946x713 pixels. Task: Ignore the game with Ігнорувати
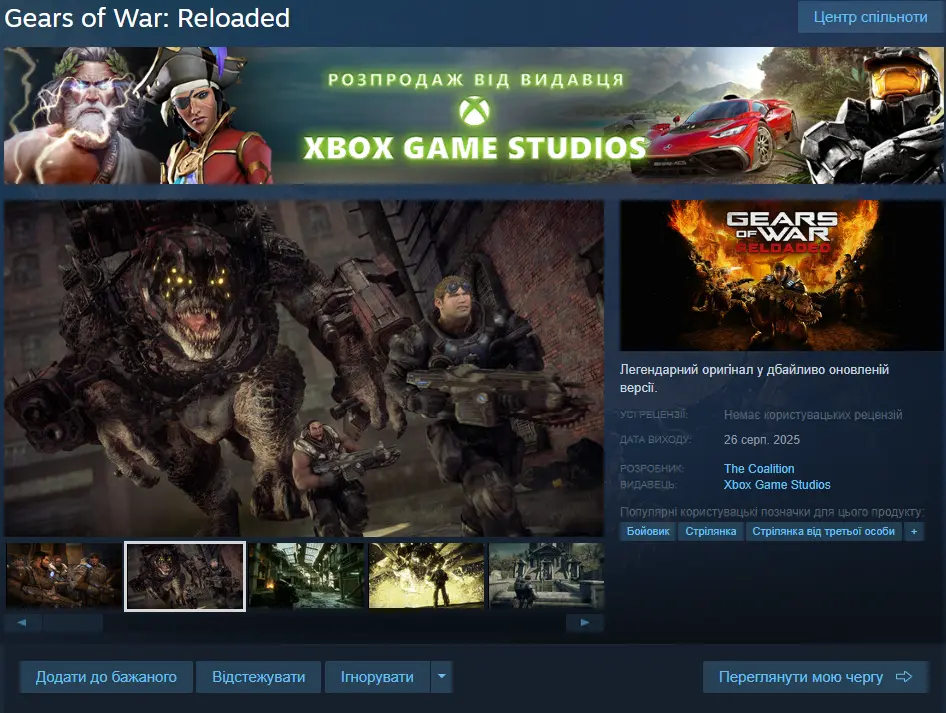(x=377, y=677)
